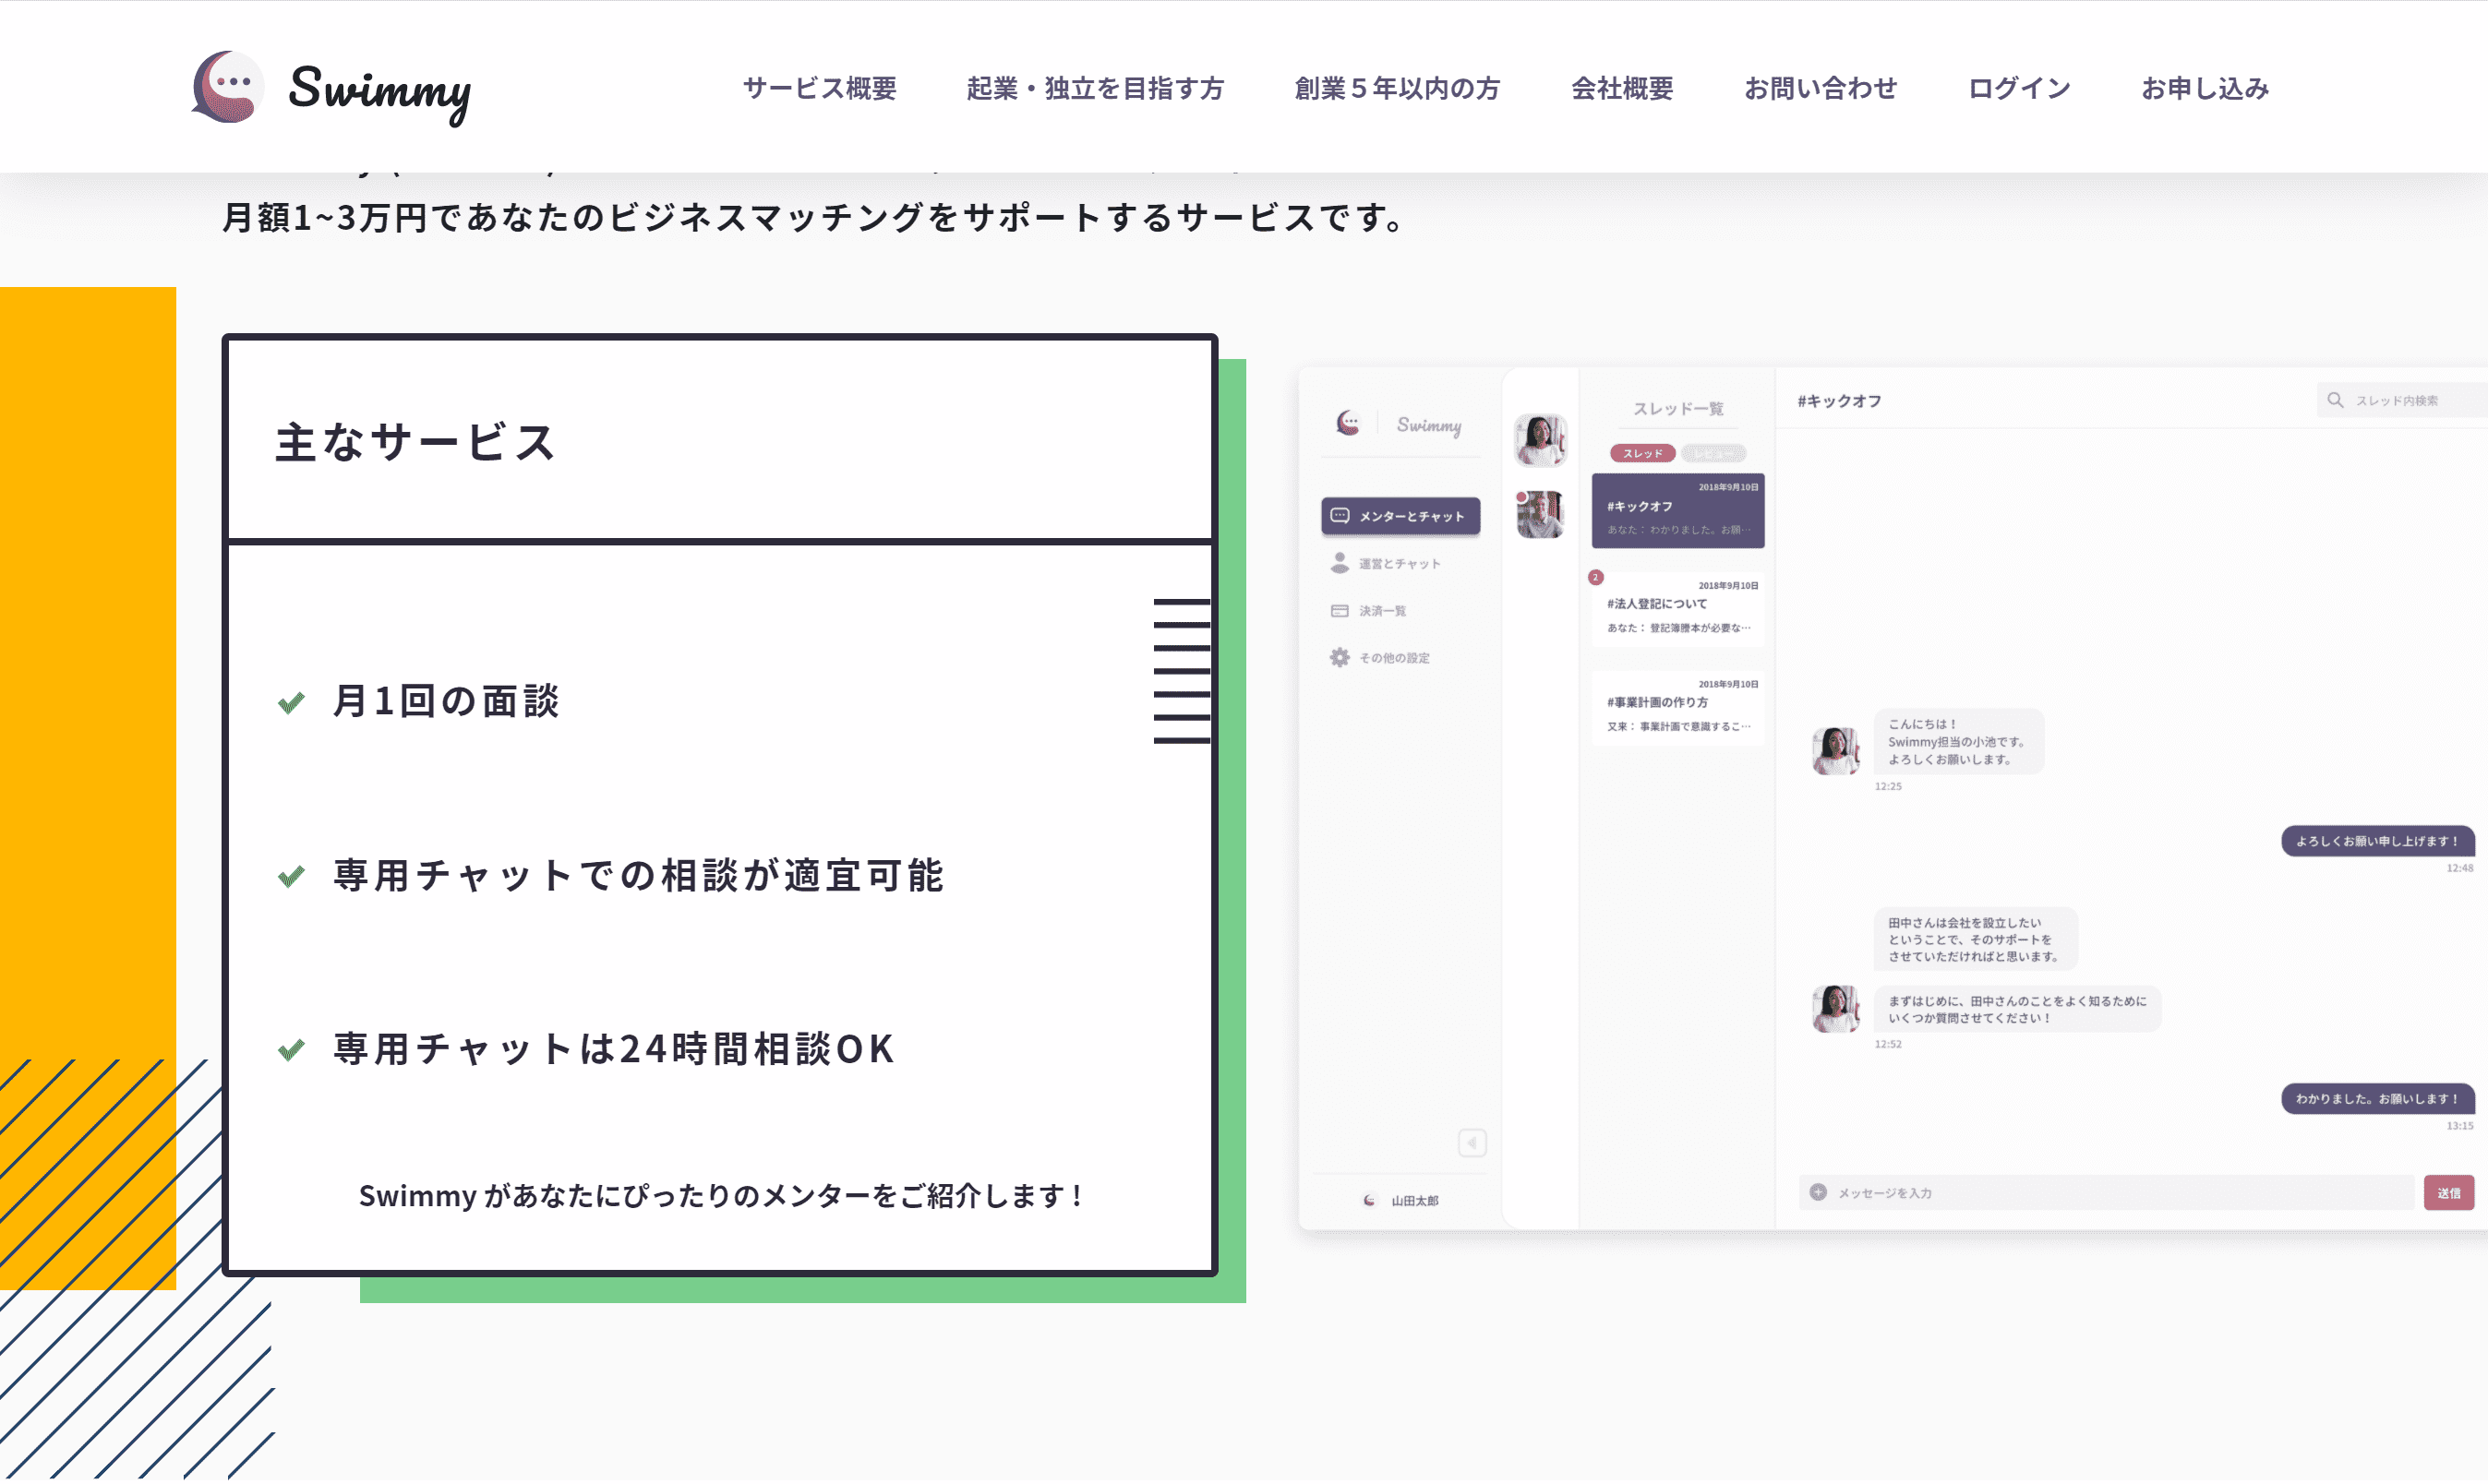Open the 決済一覧 card icon item
Screen dimensions: 2488x1484
[1340, 611]
